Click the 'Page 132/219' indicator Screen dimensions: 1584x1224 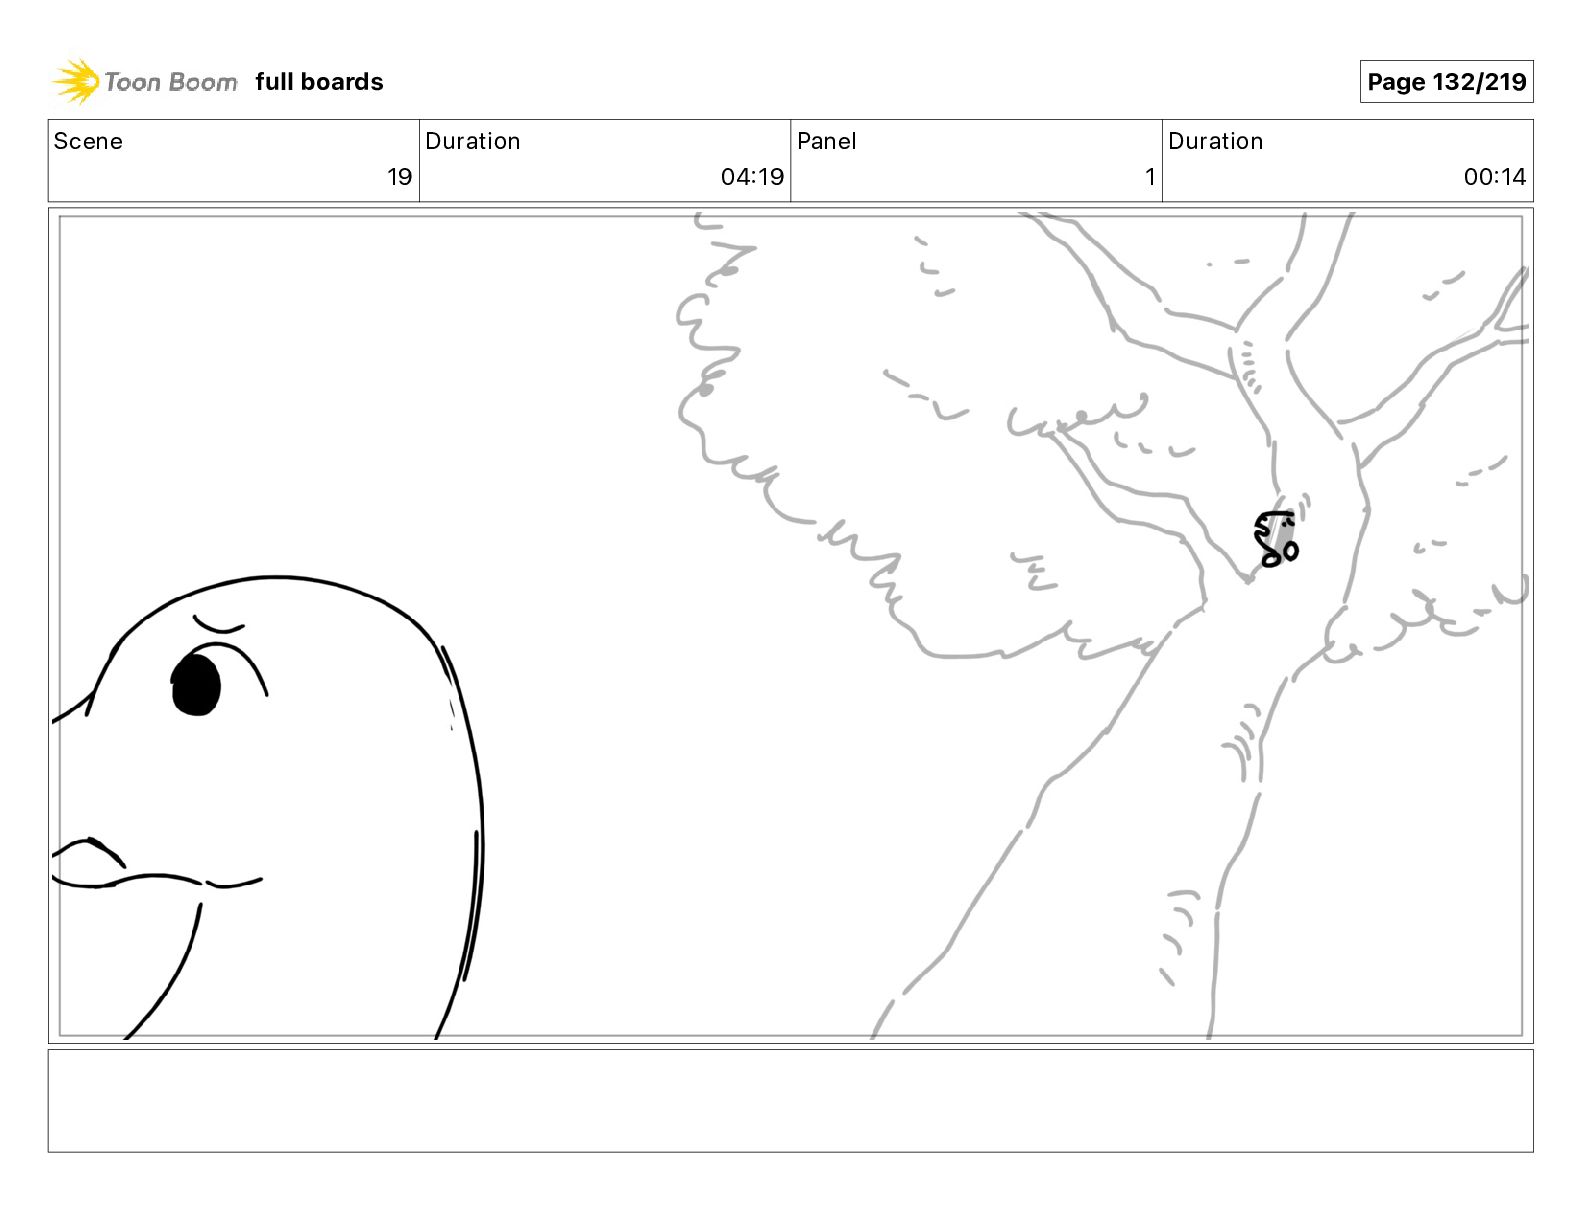(x=1446, y=82)
